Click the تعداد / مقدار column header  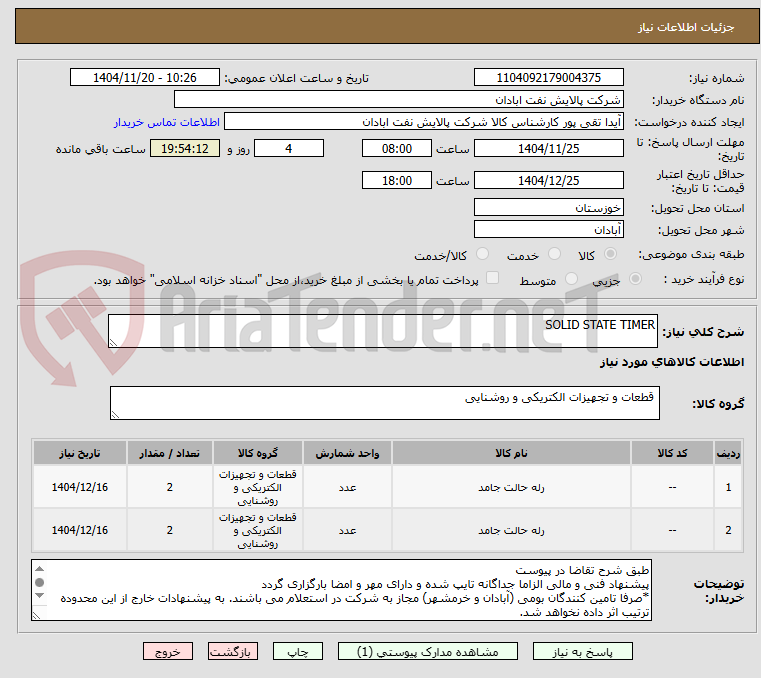click(x=169, y=453)
